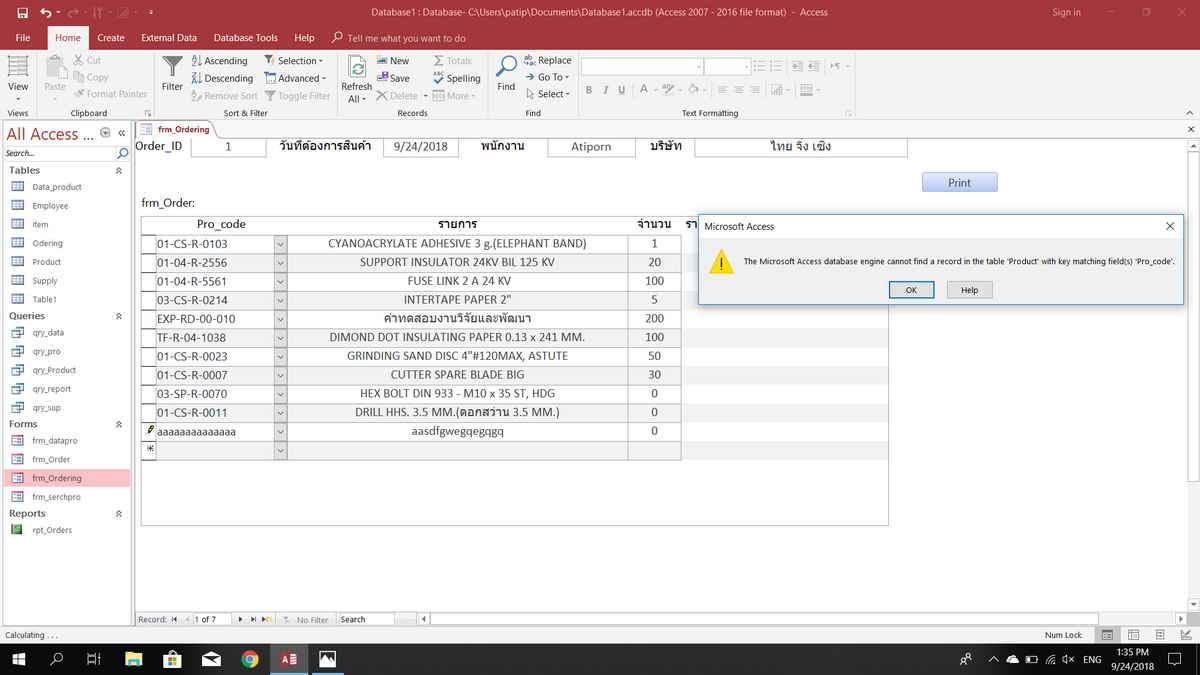
Task: Click OK in the Microsoft Access error dialog
Action: 911,290
